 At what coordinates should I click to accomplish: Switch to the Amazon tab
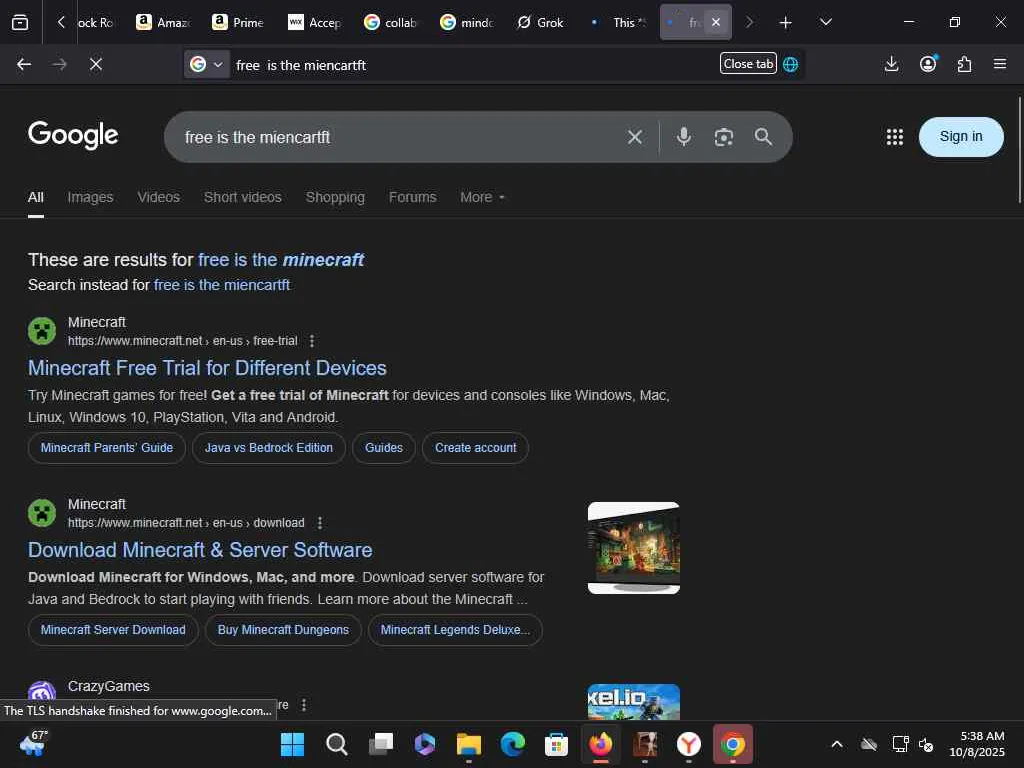163,22
